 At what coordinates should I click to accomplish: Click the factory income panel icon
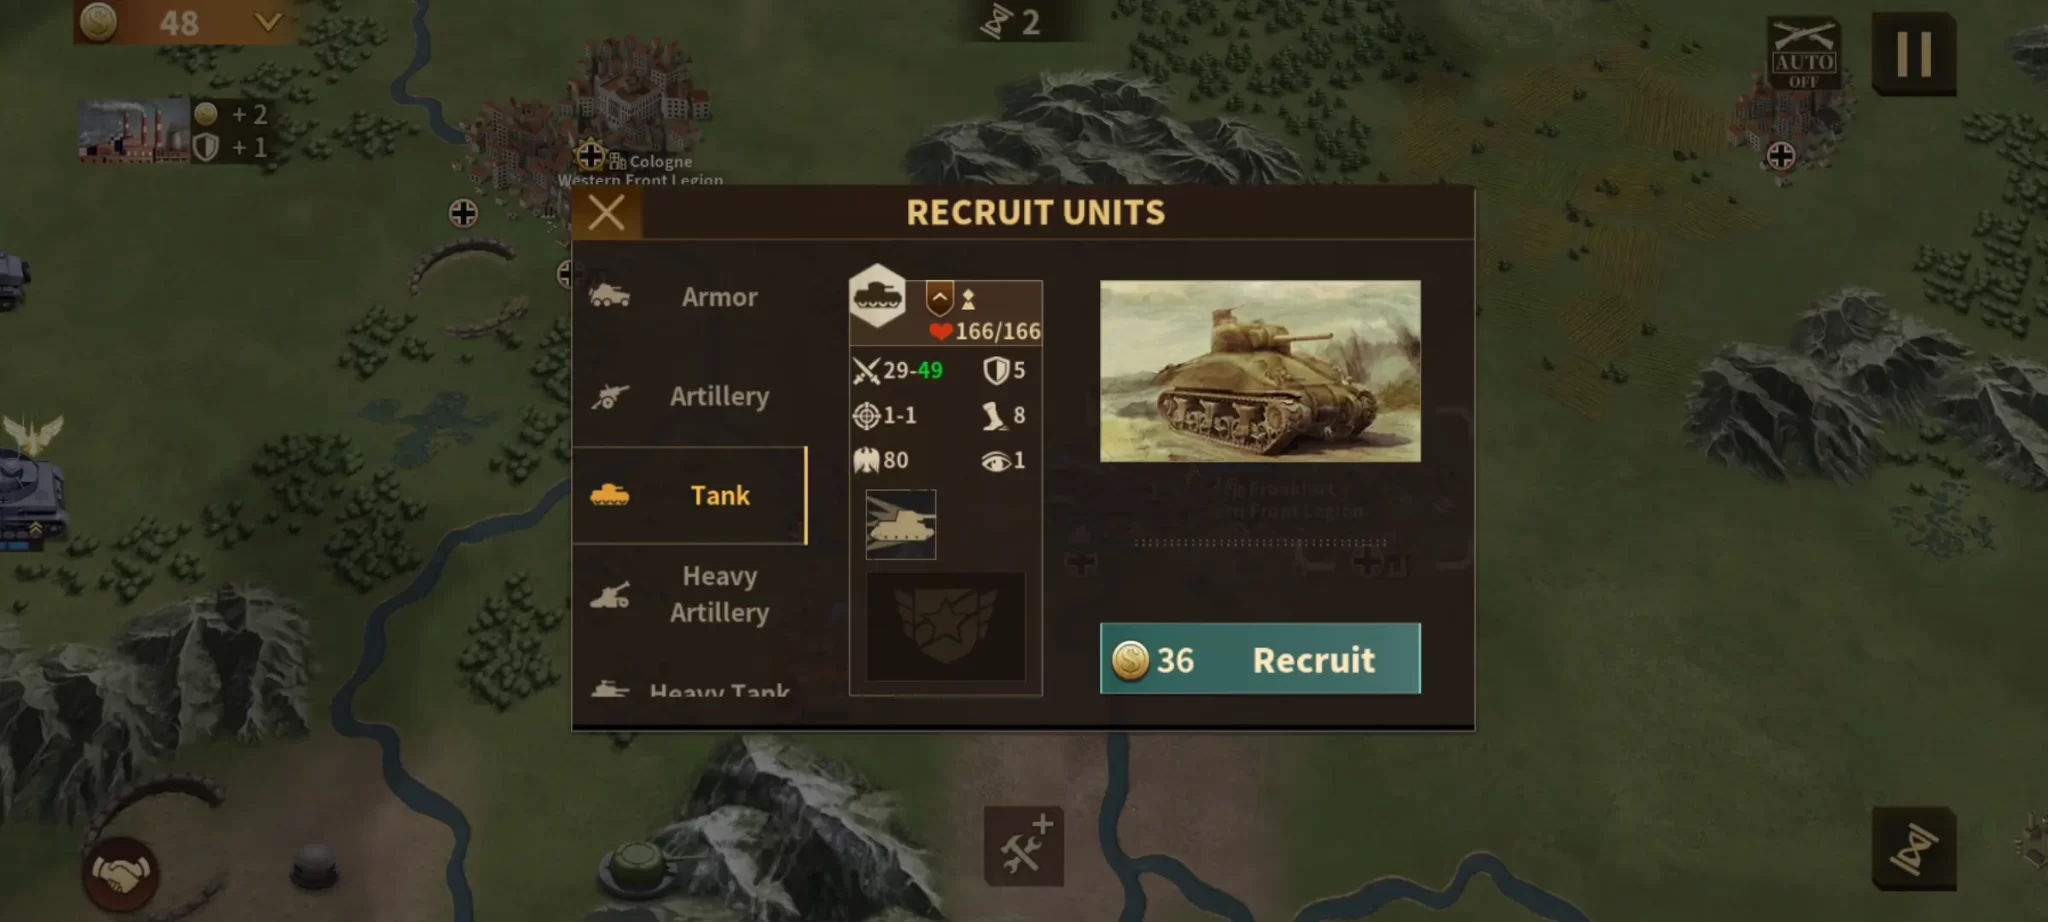134,131
